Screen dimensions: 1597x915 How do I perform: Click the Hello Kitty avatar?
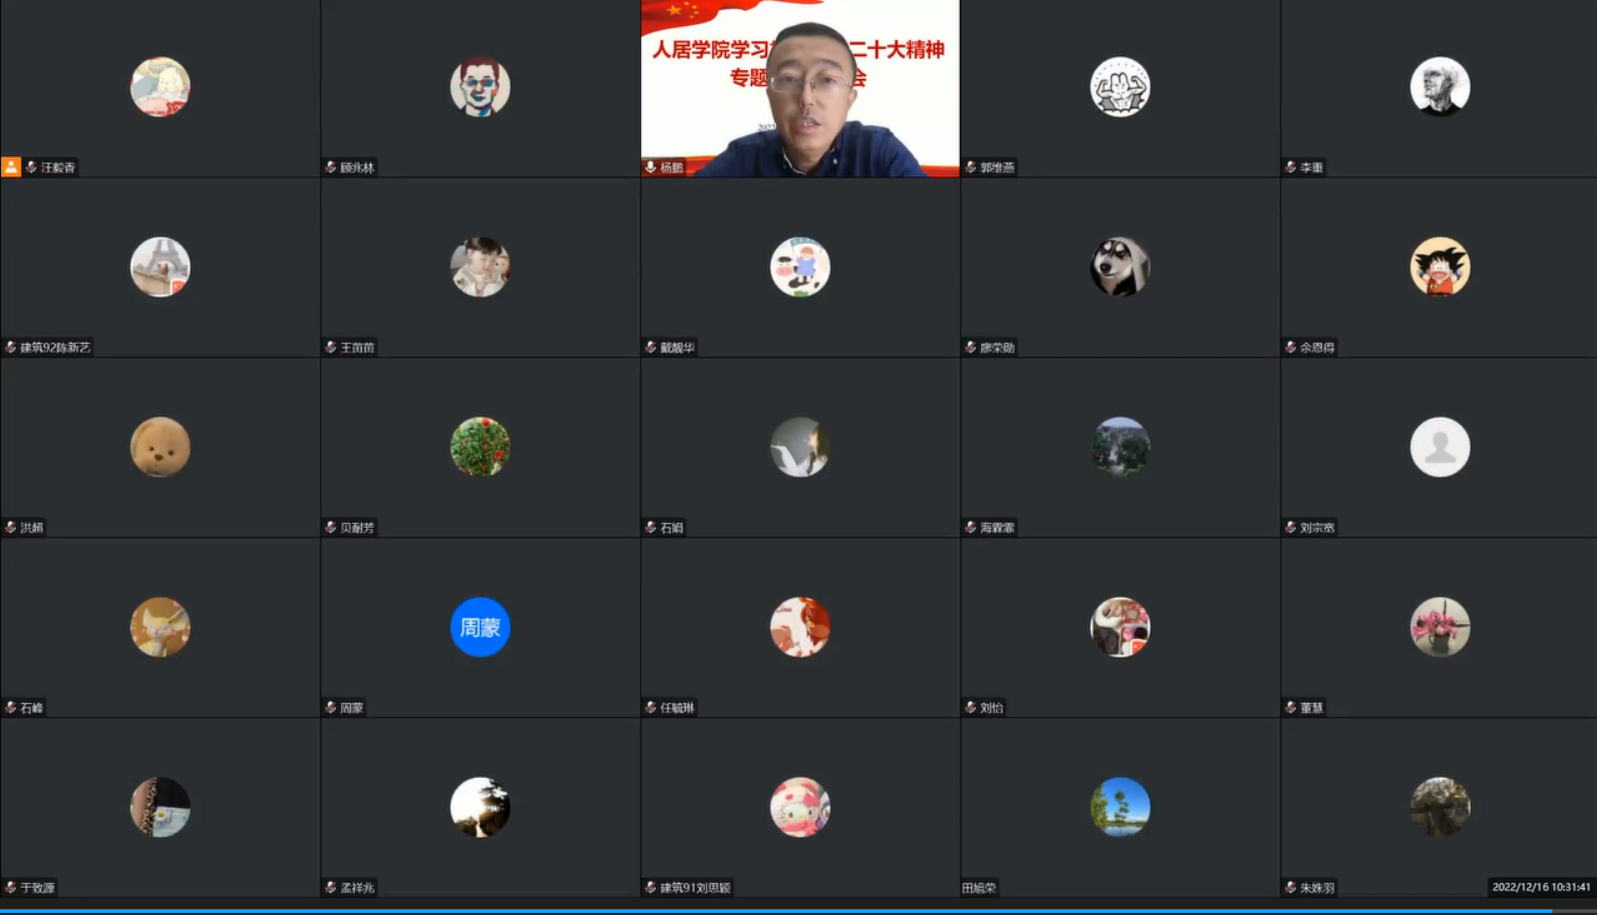pos(800,807)
